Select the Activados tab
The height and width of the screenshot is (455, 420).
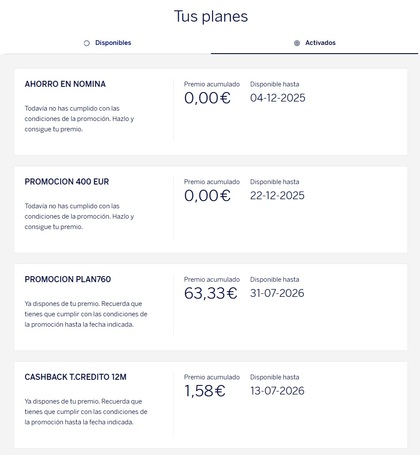pyautogui.click(x=314, y=43)
